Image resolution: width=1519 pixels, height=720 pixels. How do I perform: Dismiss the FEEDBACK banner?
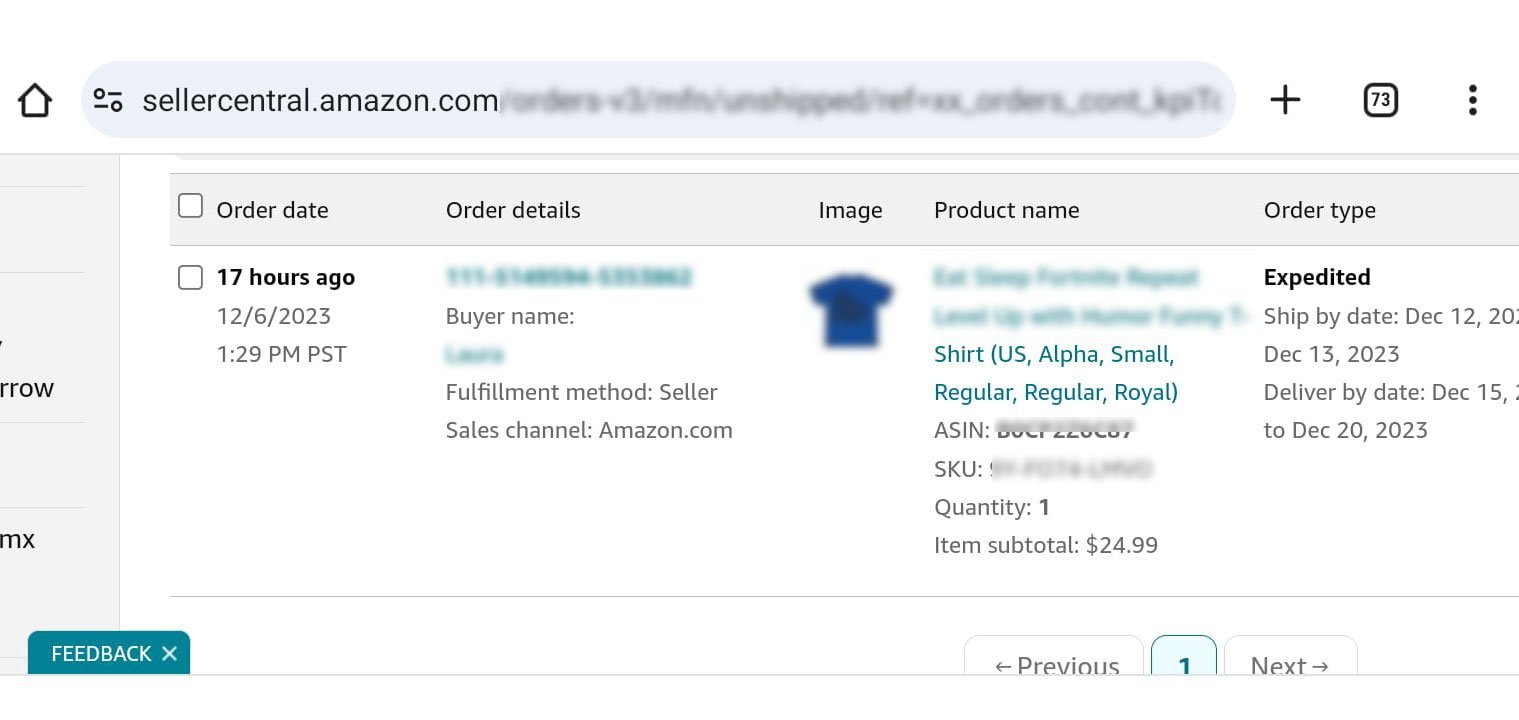click(169, 653)
